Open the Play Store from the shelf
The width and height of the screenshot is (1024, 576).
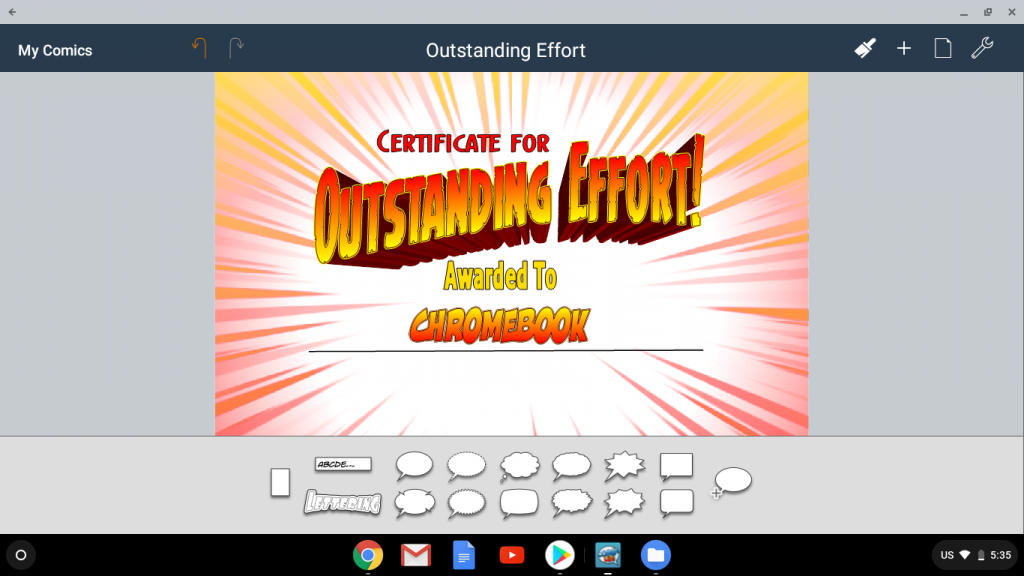560,555
